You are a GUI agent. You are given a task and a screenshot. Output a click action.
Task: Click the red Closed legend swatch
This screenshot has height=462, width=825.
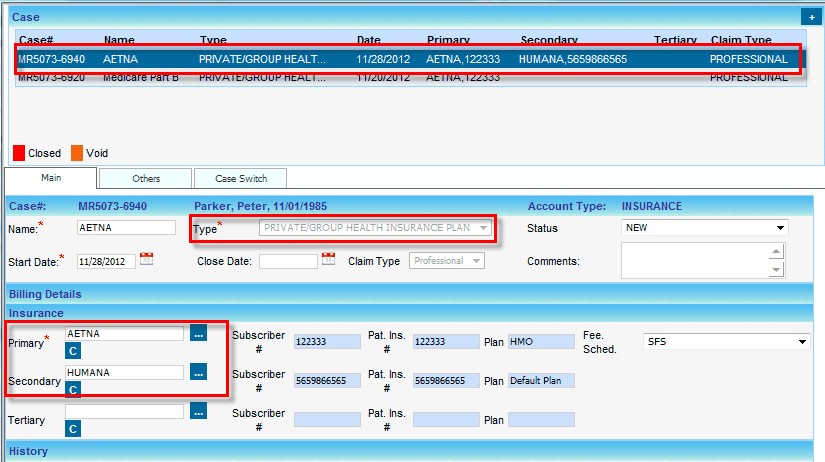click(x=19, y=153)
